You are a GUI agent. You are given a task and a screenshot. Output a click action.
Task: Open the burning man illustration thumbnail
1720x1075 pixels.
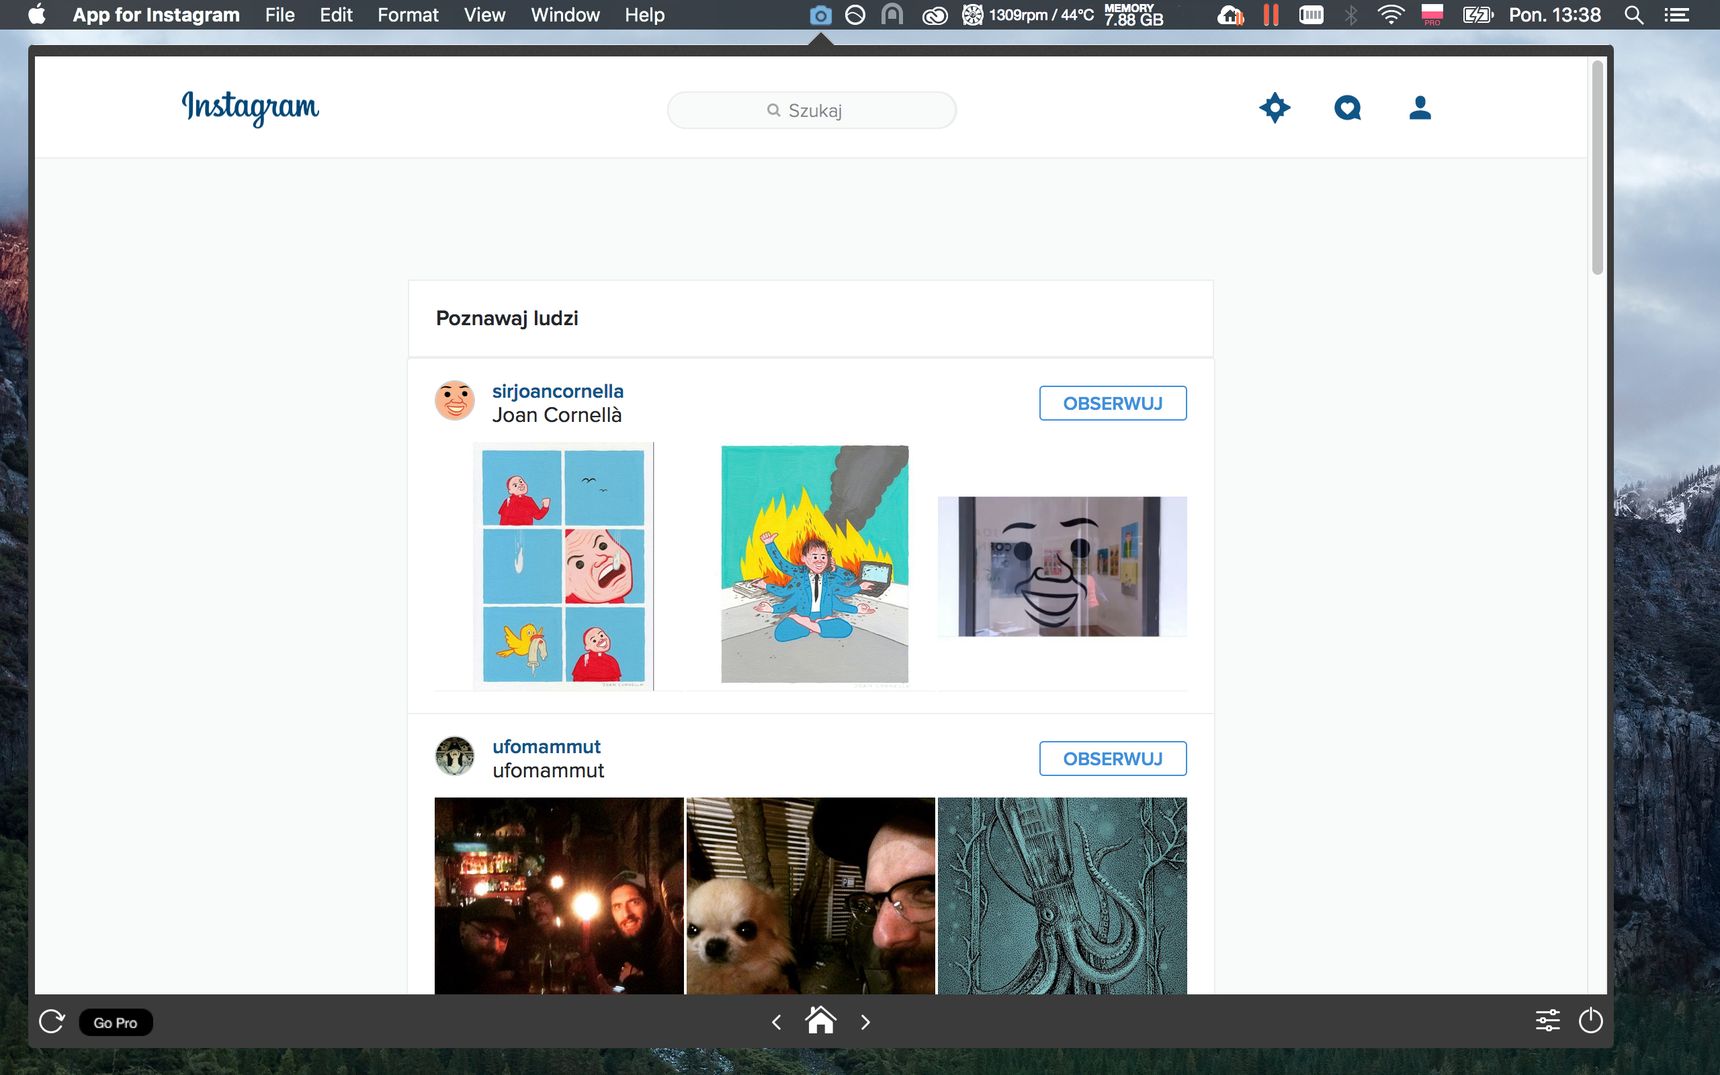click(x=815, y=565)
